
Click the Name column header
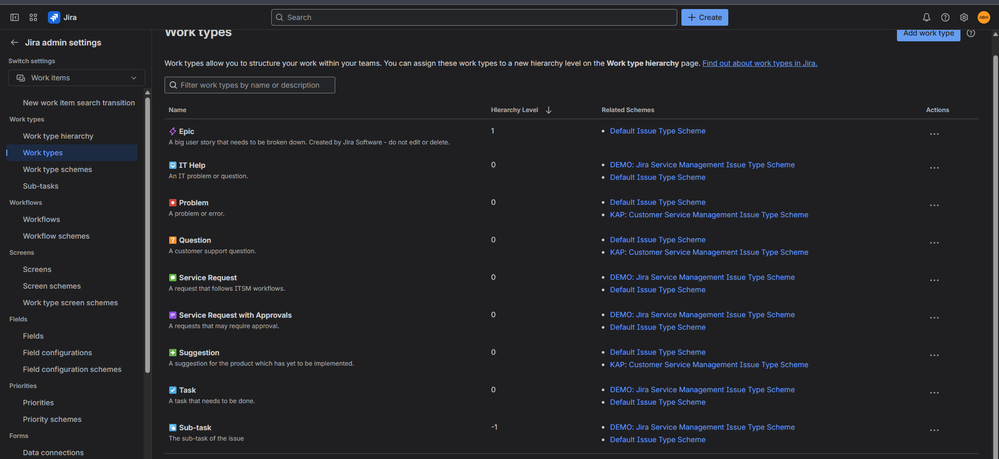pyautogui.click(x=177, y=110)
